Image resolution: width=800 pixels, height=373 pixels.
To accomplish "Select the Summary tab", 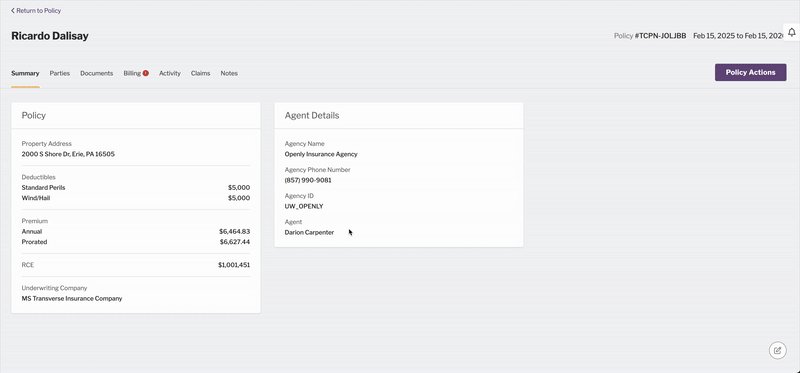I will (x=25, y=73).
